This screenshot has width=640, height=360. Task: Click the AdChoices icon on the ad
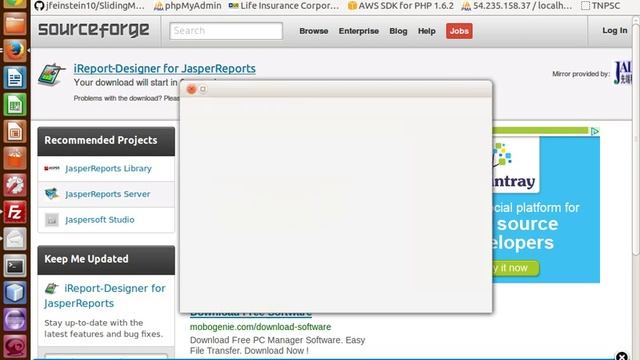(595, 131)
